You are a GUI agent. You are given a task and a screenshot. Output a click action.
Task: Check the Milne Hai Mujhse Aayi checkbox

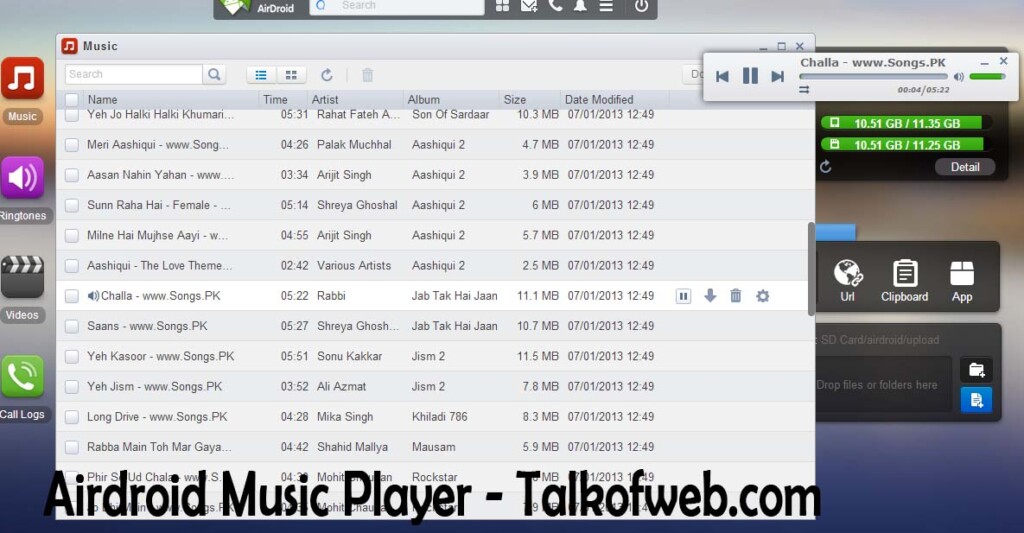pos(72,236)
